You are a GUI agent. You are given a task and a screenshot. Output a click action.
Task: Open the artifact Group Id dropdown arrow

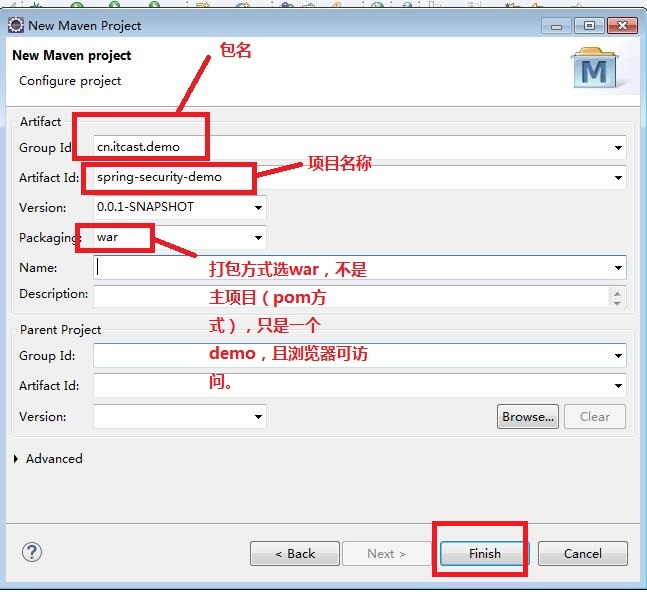(x=618, y=148)
